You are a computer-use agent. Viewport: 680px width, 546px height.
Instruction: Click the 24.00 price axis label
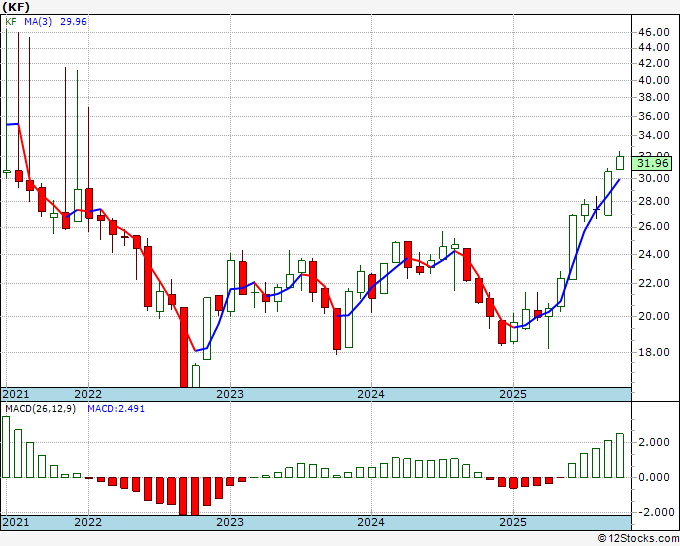click(x=653, y=254)
